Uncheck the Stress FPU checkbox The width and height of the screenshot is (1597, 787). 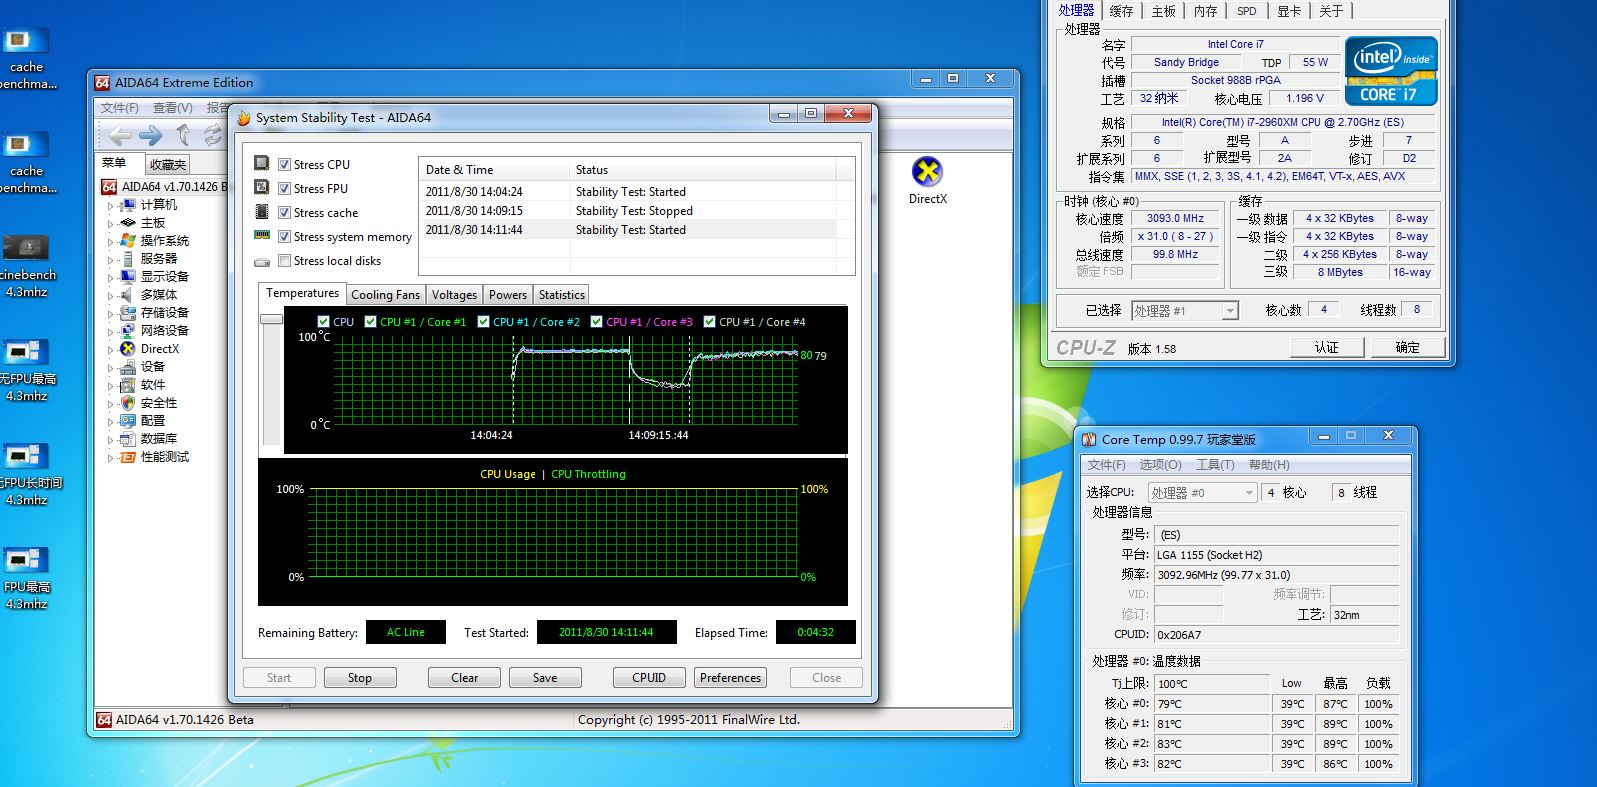click(285, 189)
